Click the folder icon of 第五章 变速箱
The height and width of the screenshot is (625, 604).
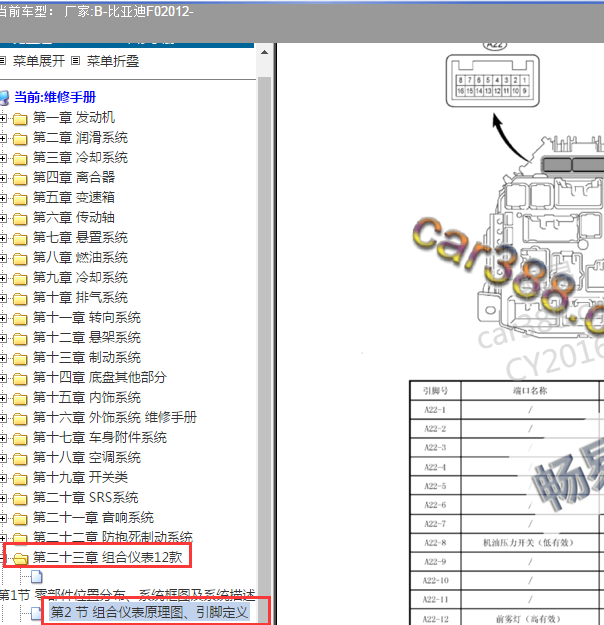click(x=20, y=198)
